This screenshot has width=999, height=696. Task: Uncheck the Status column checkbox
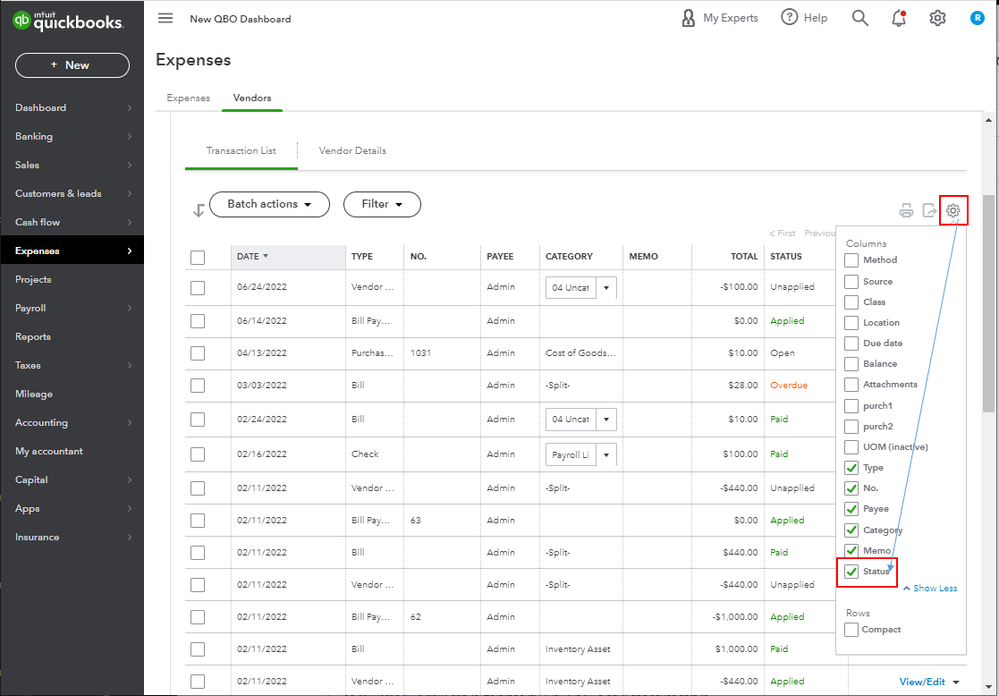pyautogui.click(x=851, y=572)
